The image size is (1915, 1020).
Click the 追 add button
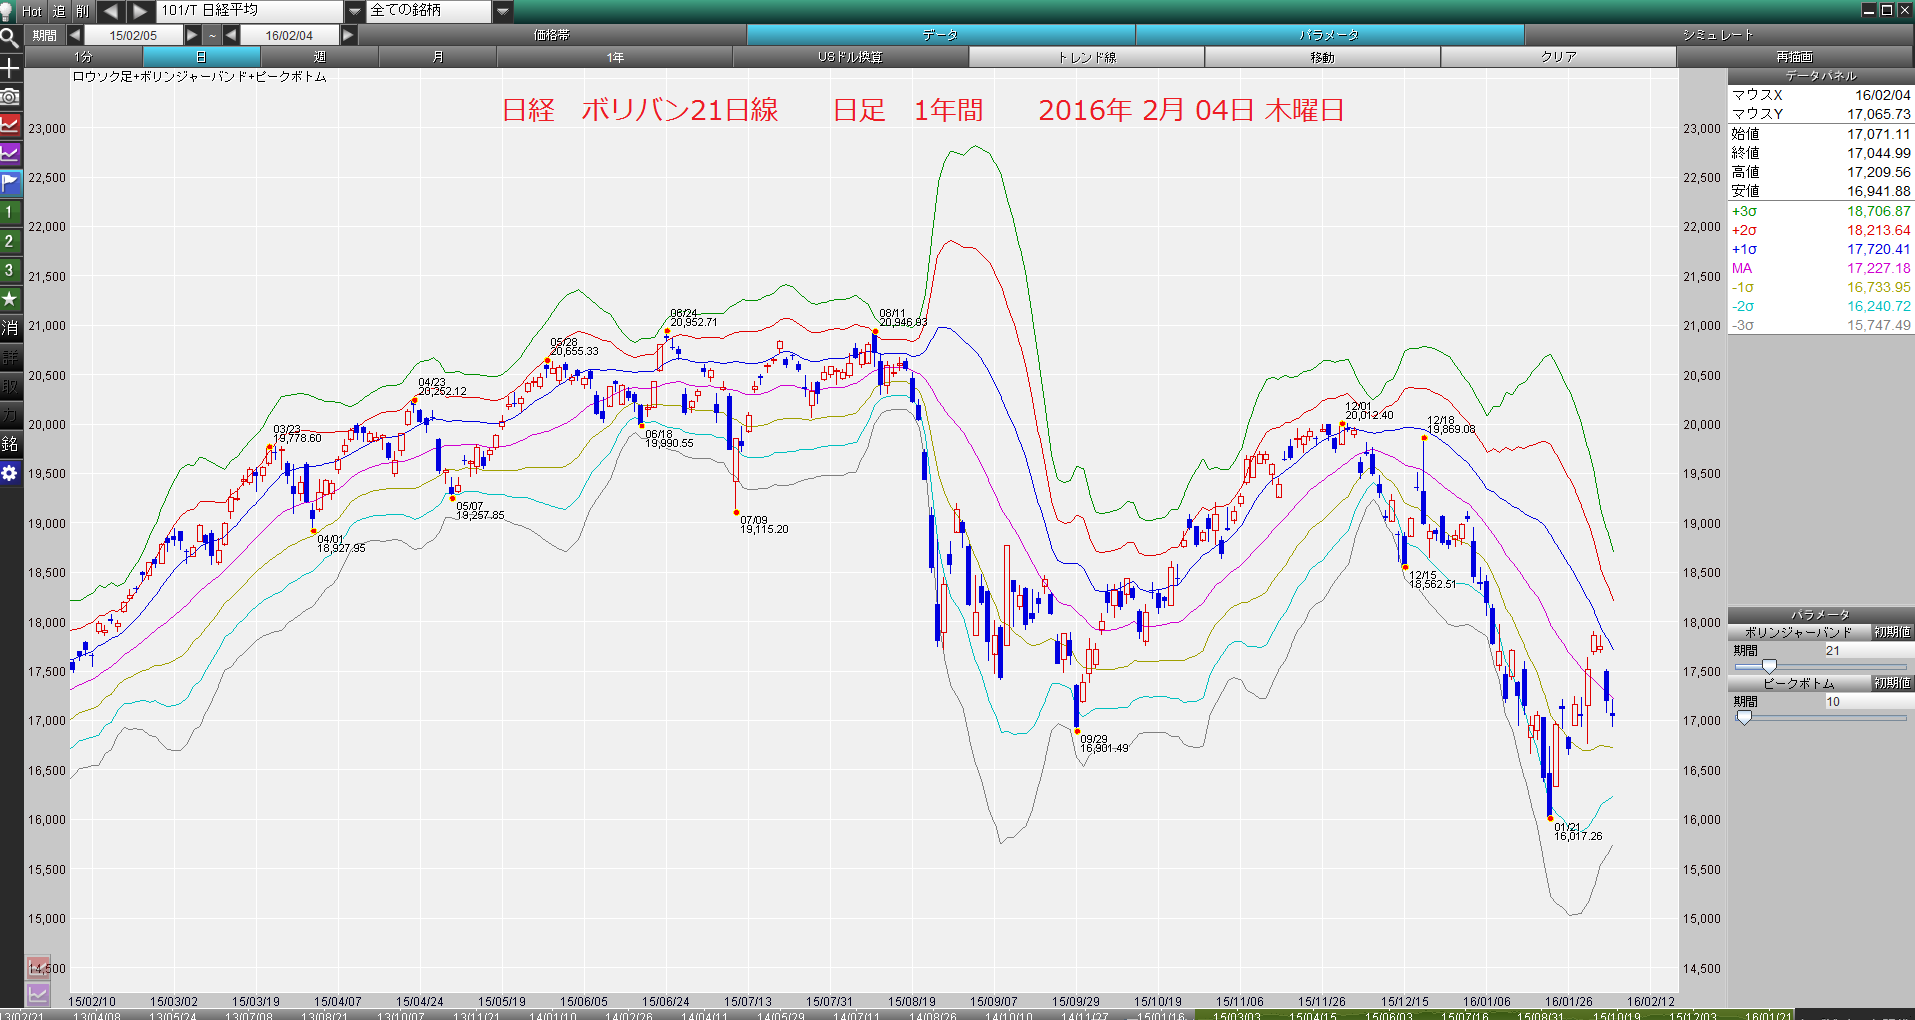point(59,11)
